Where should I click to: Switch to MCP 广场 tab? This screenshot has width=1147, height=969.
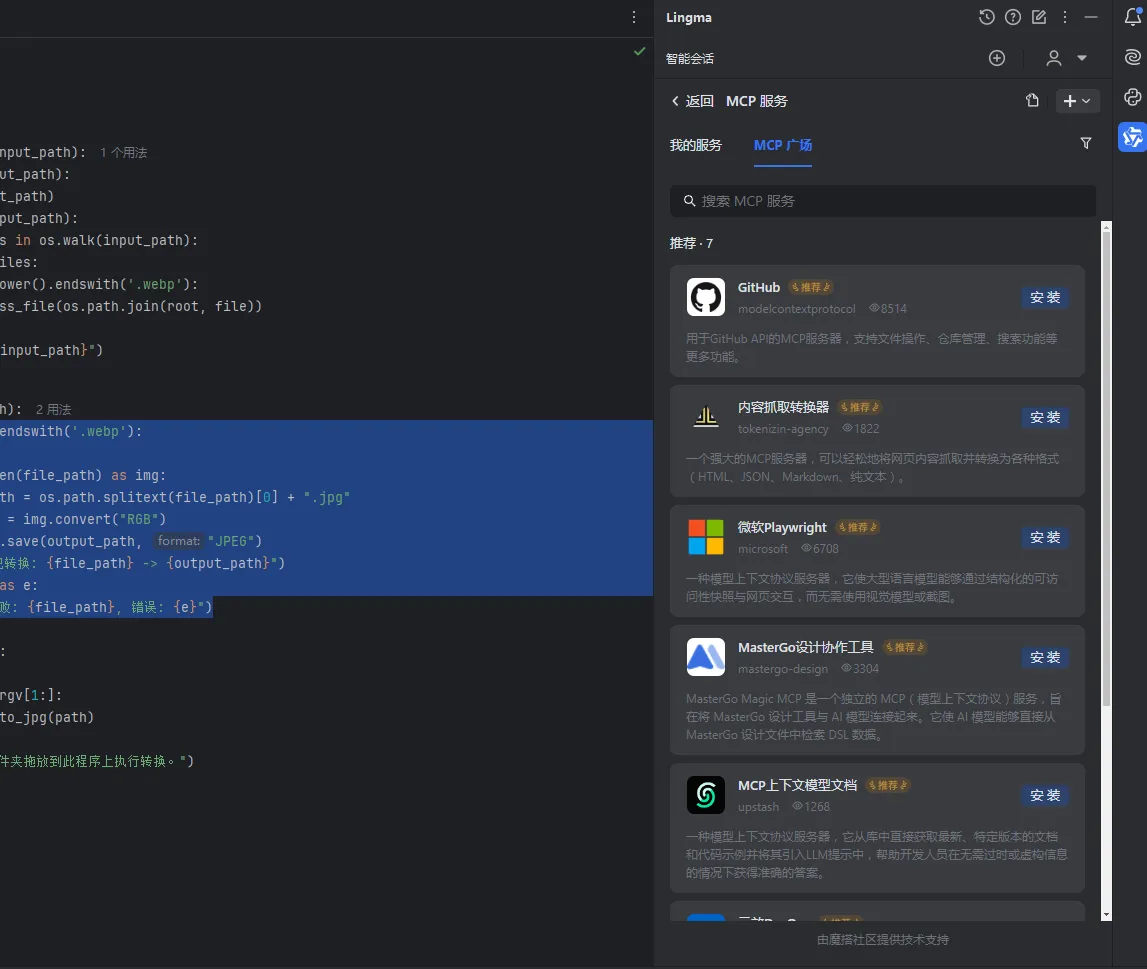[783, 145]
